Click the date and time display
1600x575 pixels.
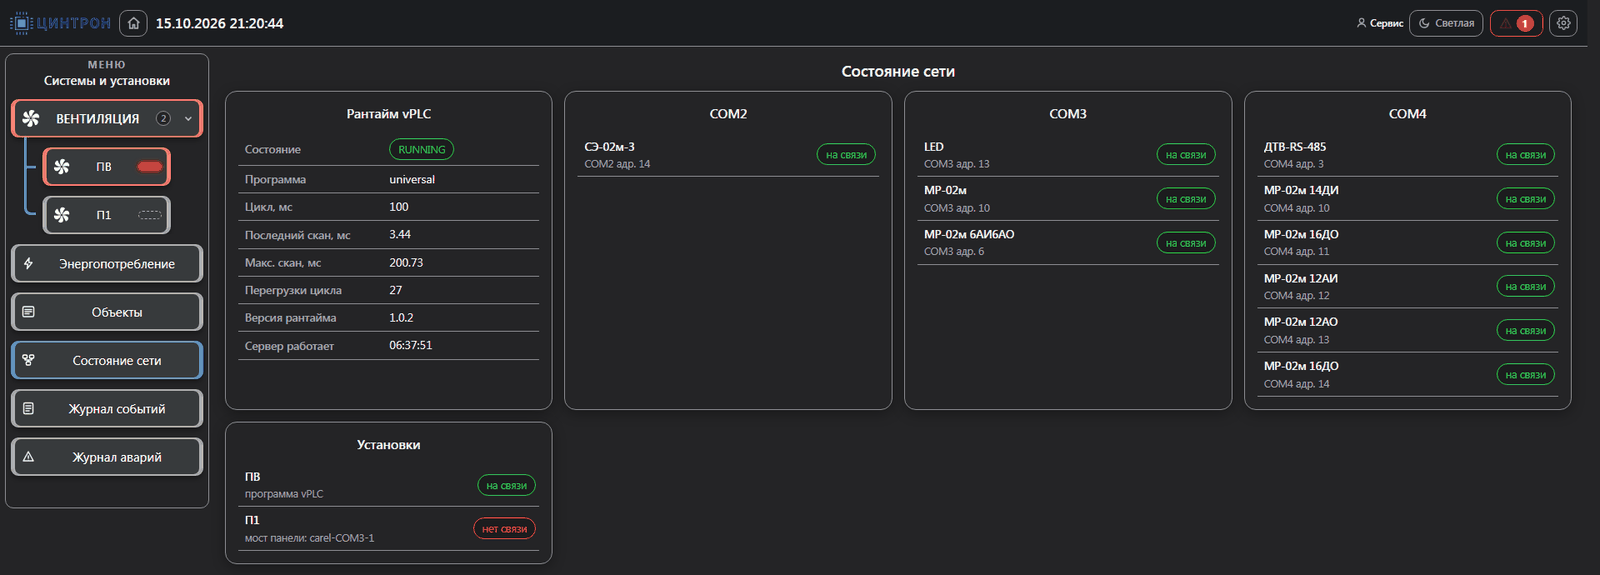coord(219,23)
